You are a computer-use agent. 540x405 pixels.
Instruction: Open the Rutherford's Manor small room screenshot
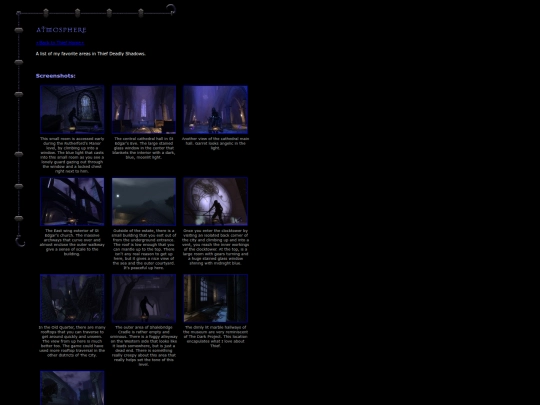click(72, 110)
